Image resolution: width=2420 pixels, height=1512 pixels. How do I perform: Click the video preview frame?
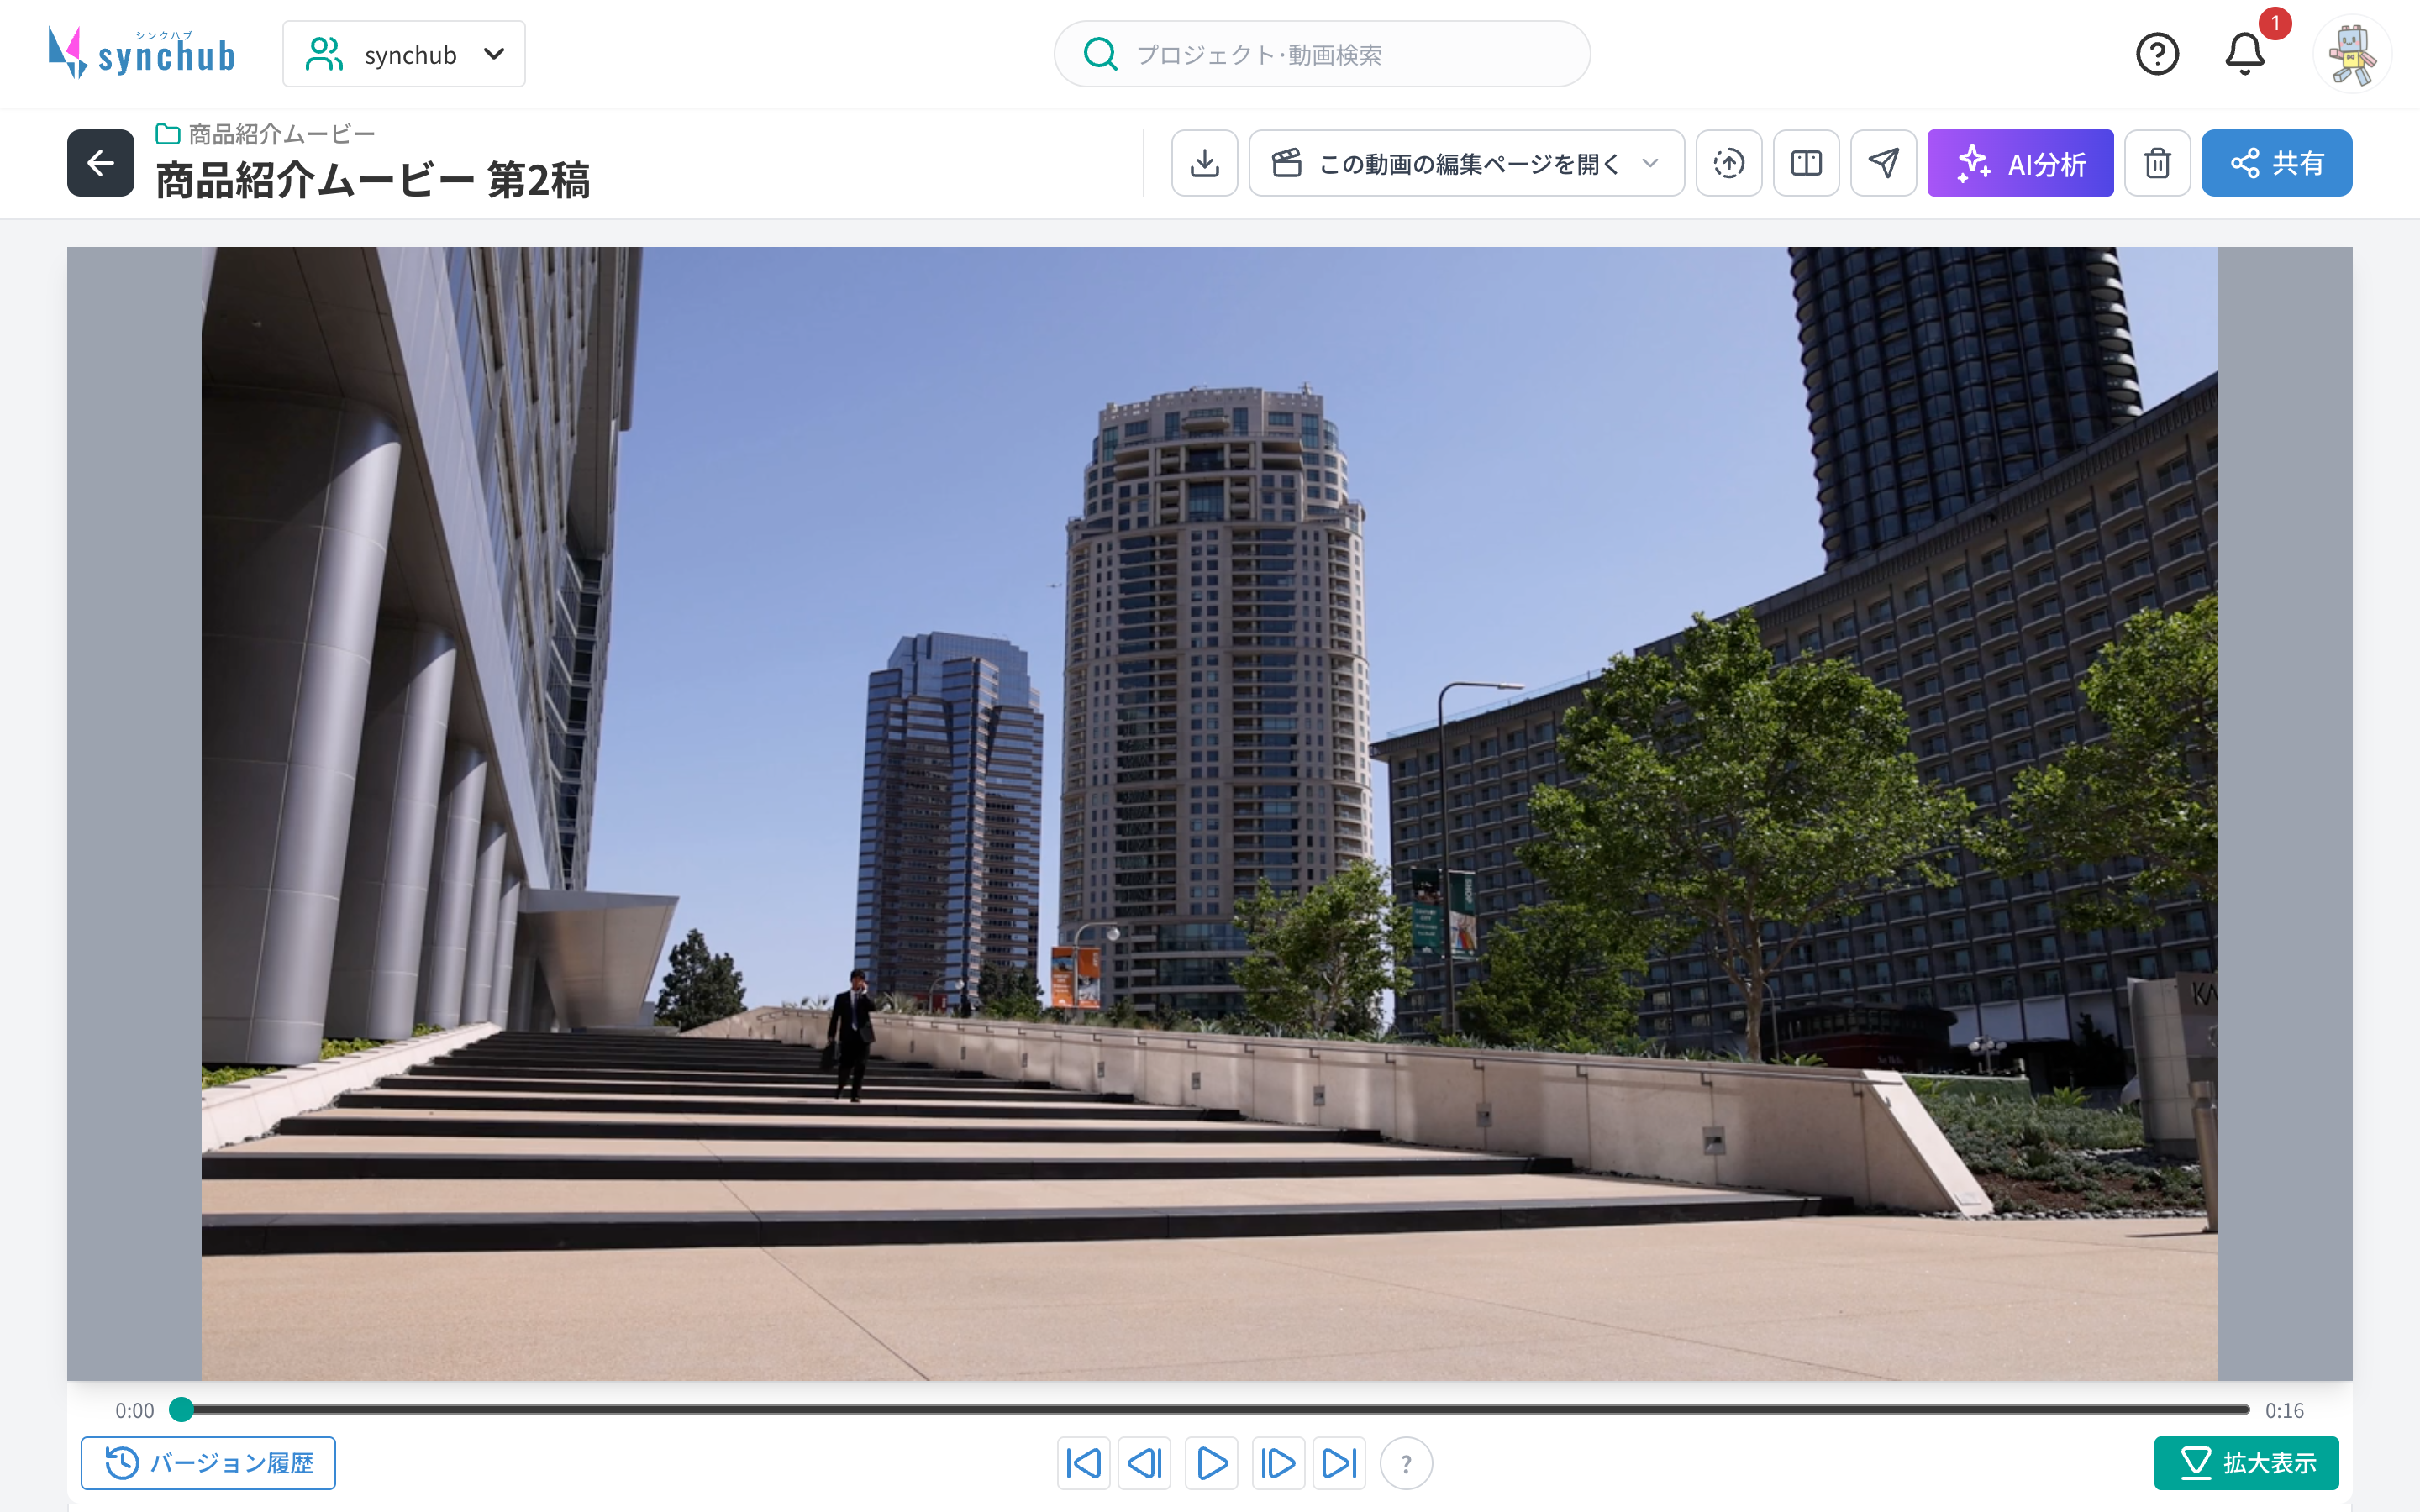click(1209, 813)
